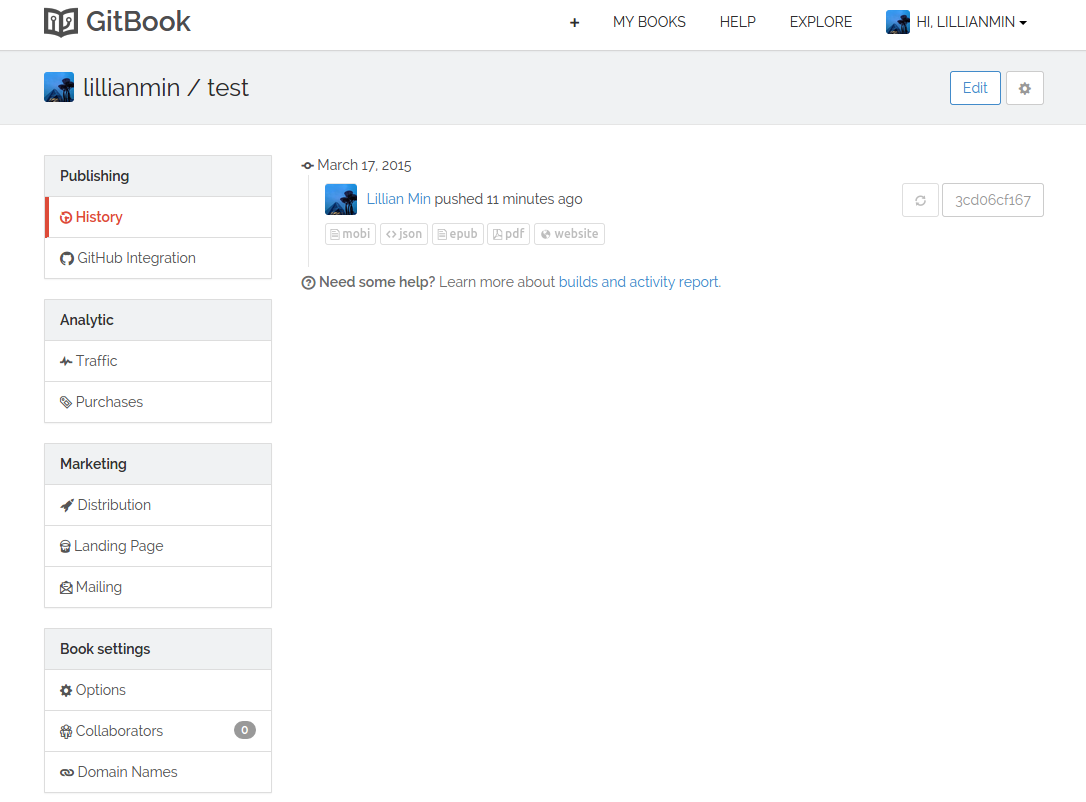Open the Collaborators settings page
The height and width of the screenshot is (802, 1086).
(x=158, y=731)
